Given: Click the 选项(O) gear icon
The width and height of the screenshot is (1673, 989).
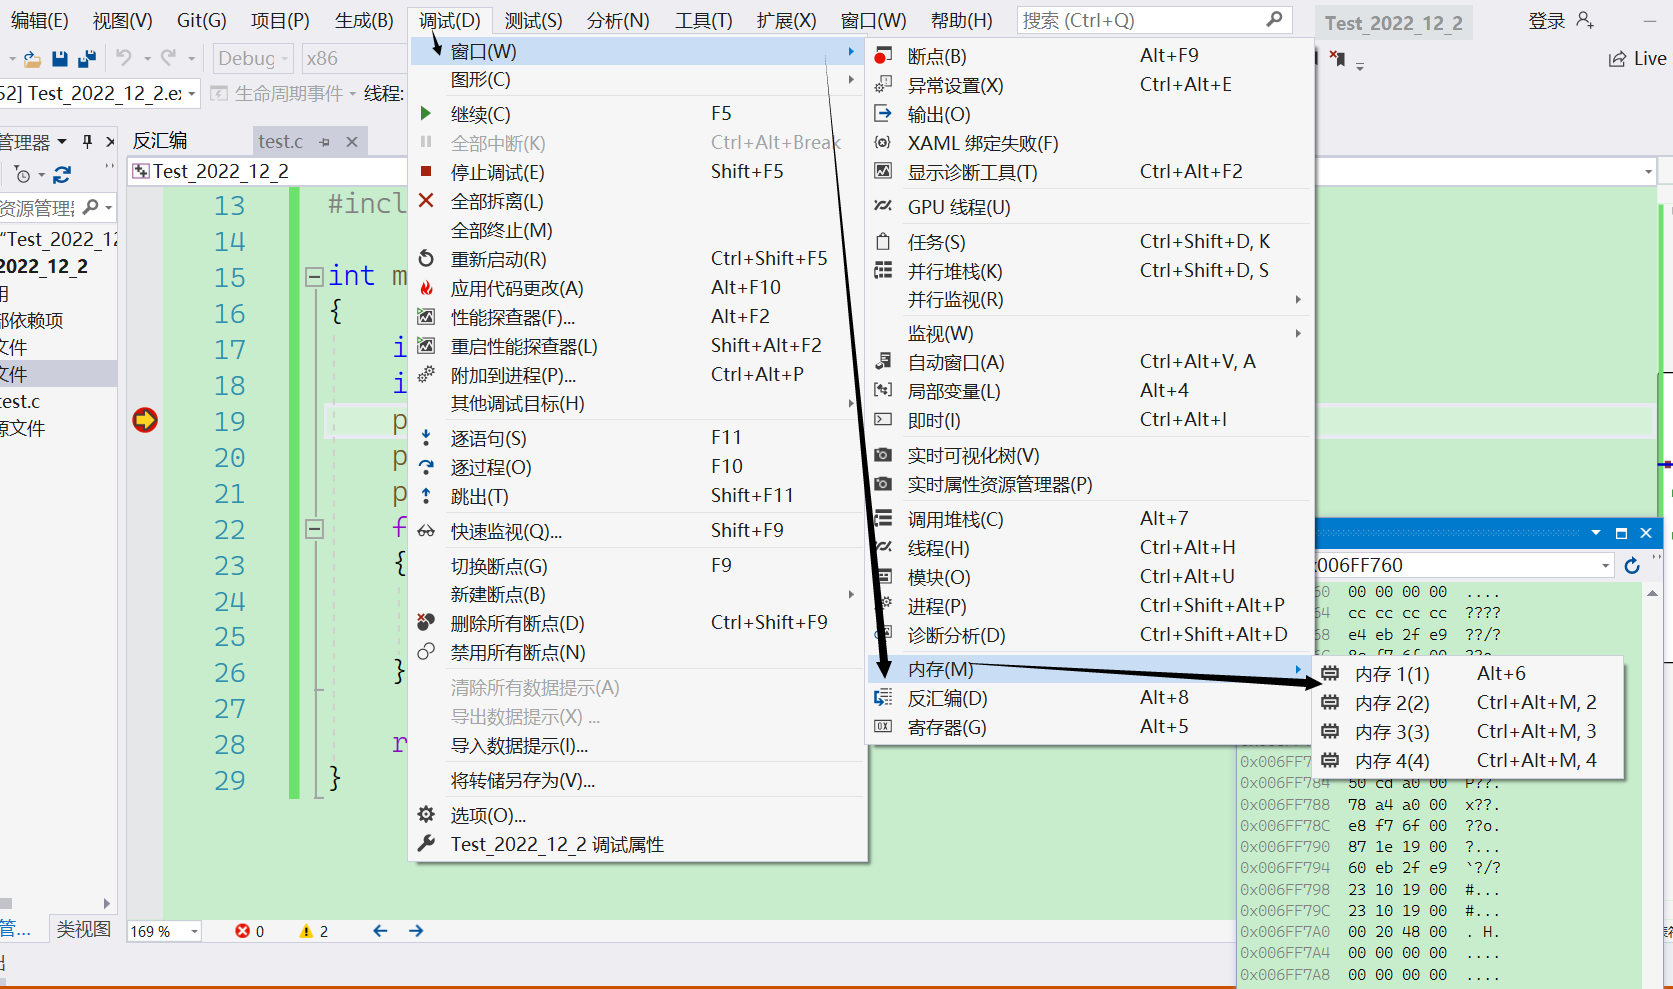Looking at the screenshot, I should click(426, 815).
